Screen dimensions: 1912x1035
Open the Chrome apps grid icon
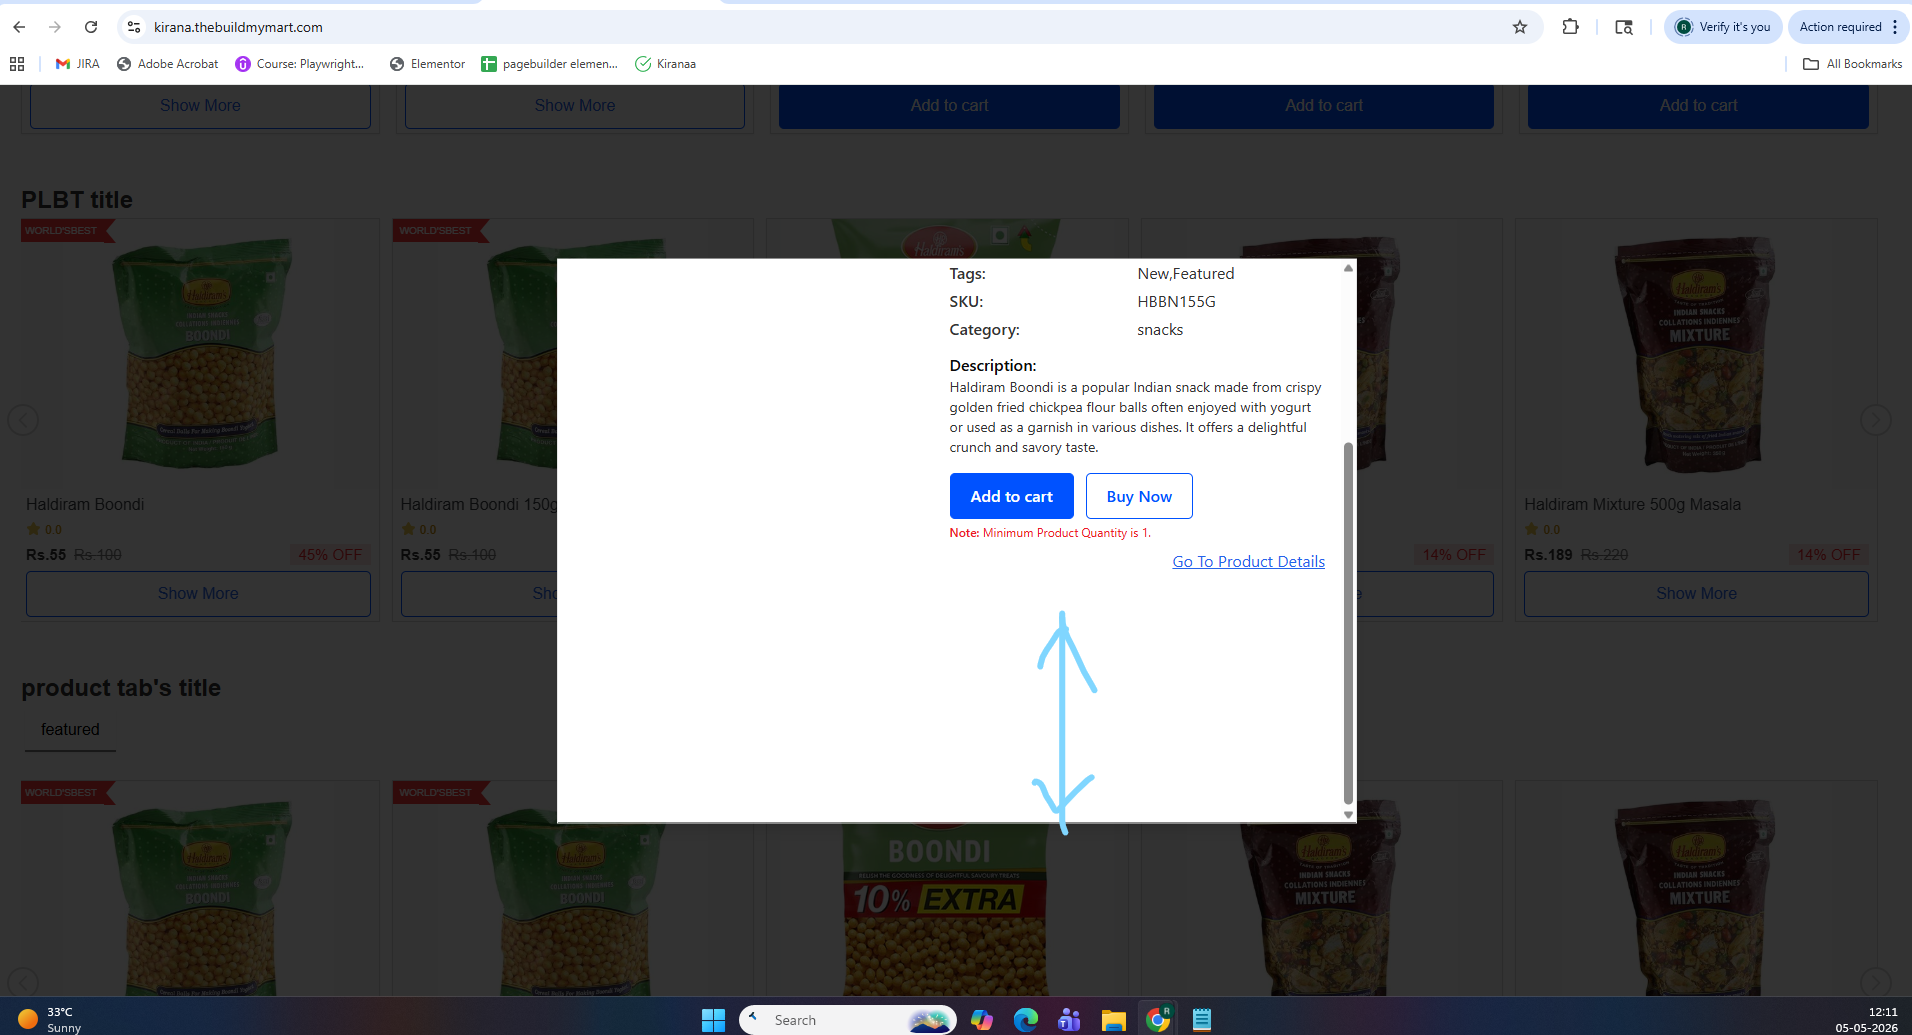17,64
